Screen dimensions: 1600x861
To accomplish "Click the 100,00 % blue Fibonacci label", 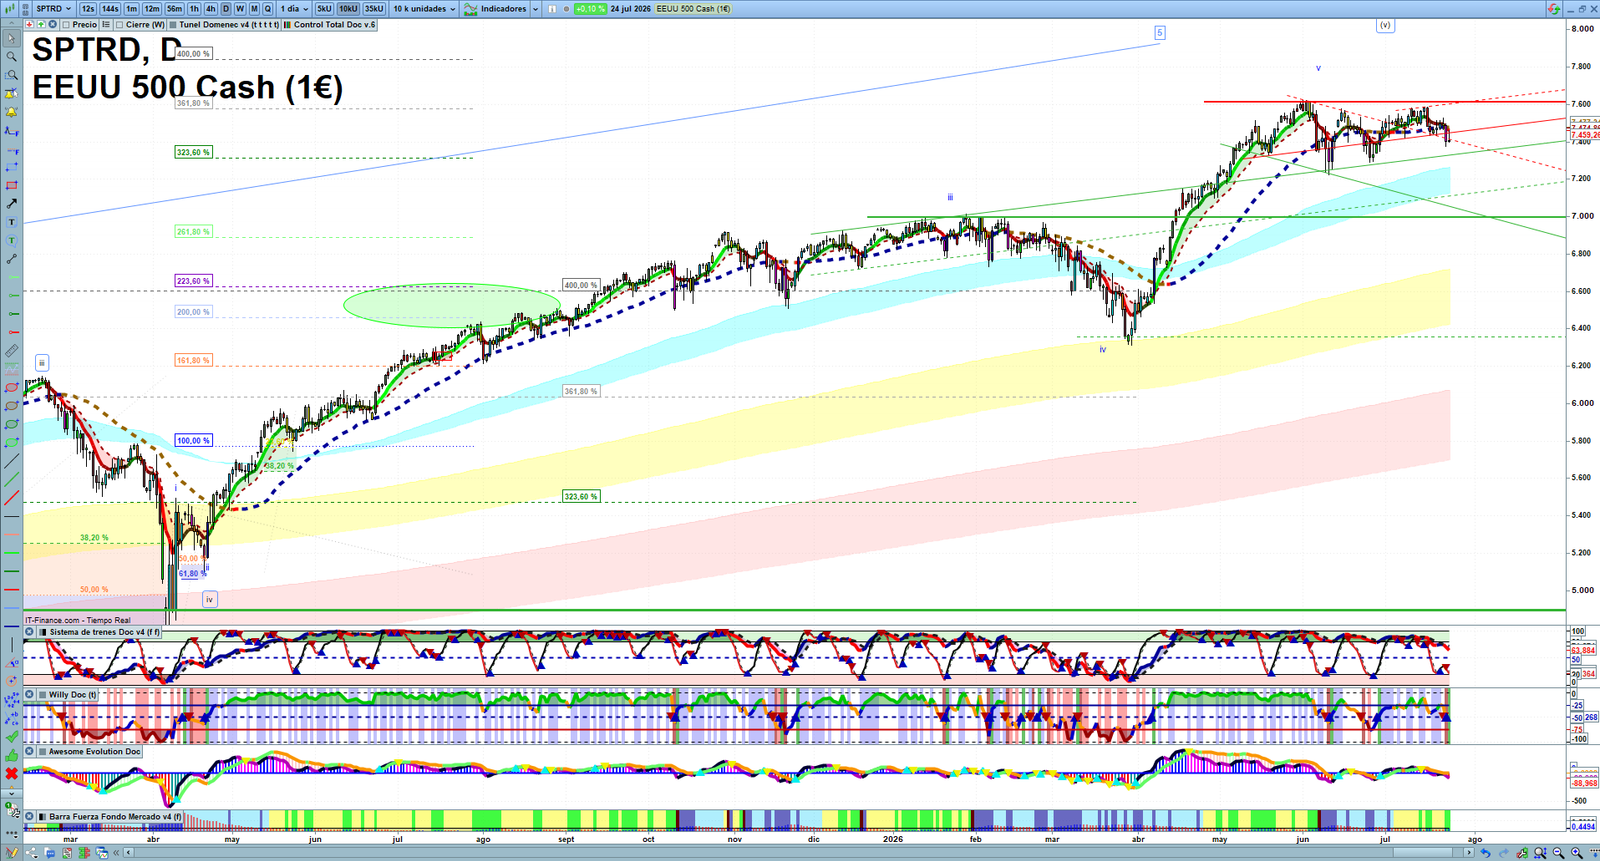I will pos(193,440).
